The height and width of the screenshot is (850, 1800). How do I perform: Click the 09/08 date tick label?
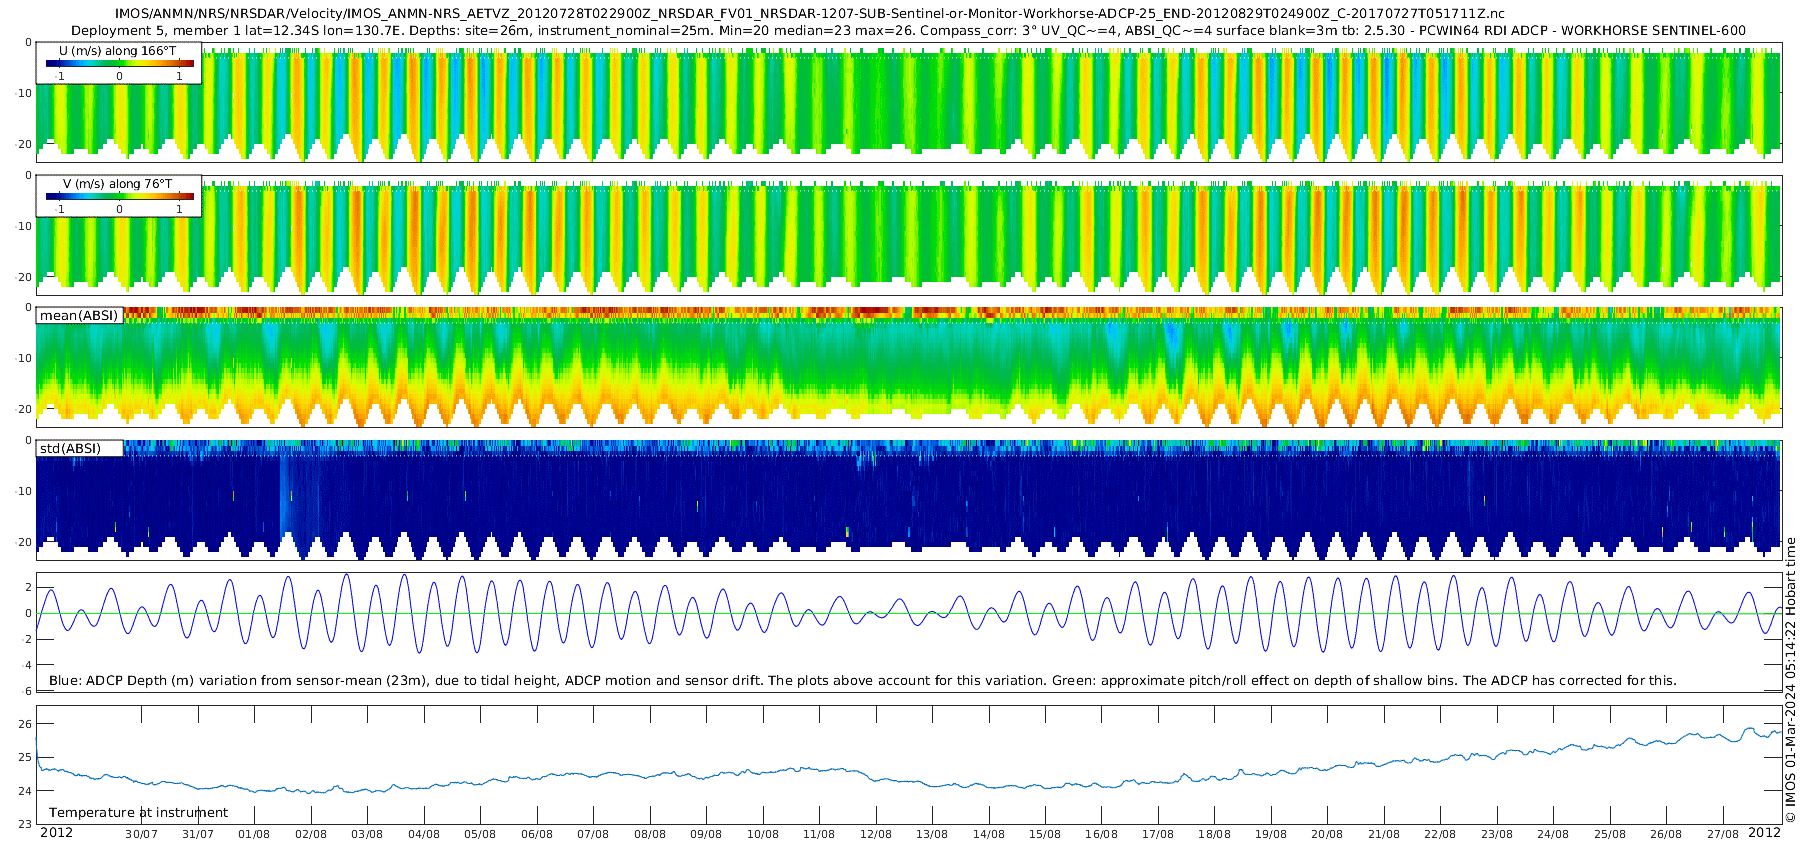click(x=706, y=834)
